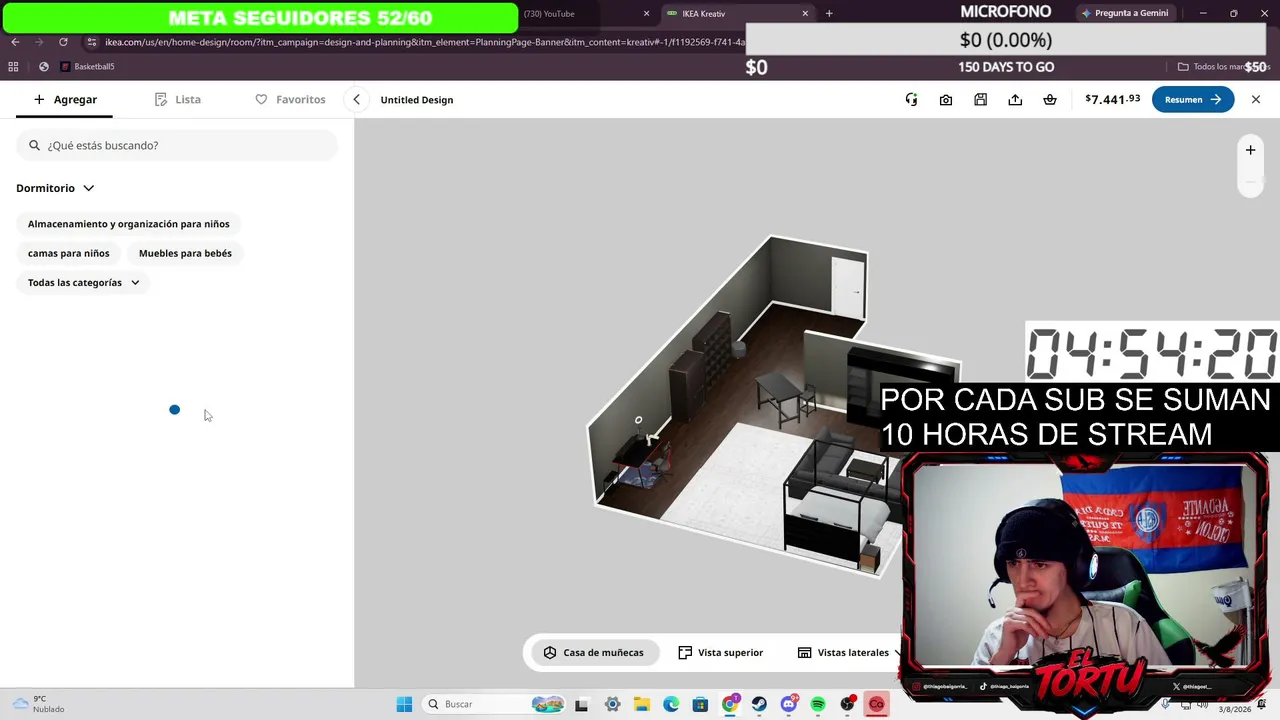Select the Muebles para bebés category
This screenshot has width=1280, height=720.
(185, 253)
